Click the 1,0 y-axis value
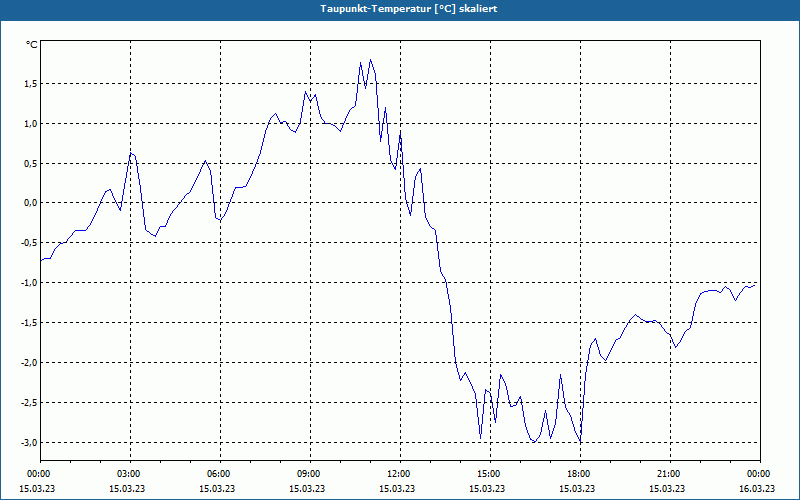The width and height of the screenshot is (800, 500). click(x=31, y=123)
